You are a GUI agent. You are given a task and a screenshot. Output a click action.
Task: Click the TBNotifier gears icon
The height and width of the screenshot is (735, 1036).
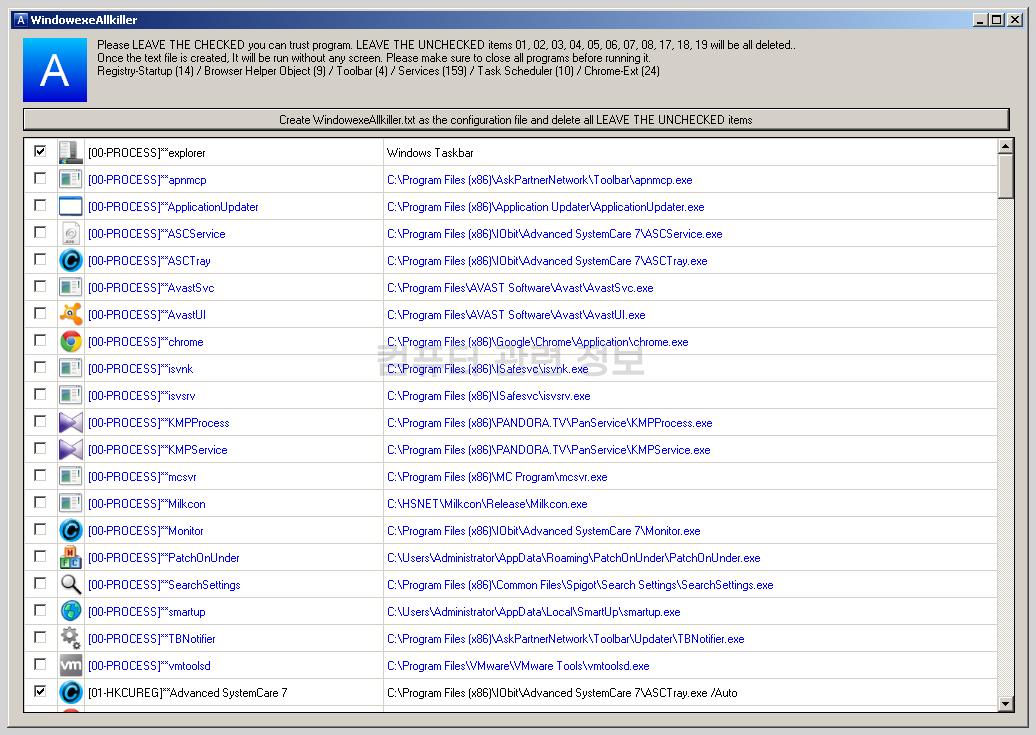point(71,638)
